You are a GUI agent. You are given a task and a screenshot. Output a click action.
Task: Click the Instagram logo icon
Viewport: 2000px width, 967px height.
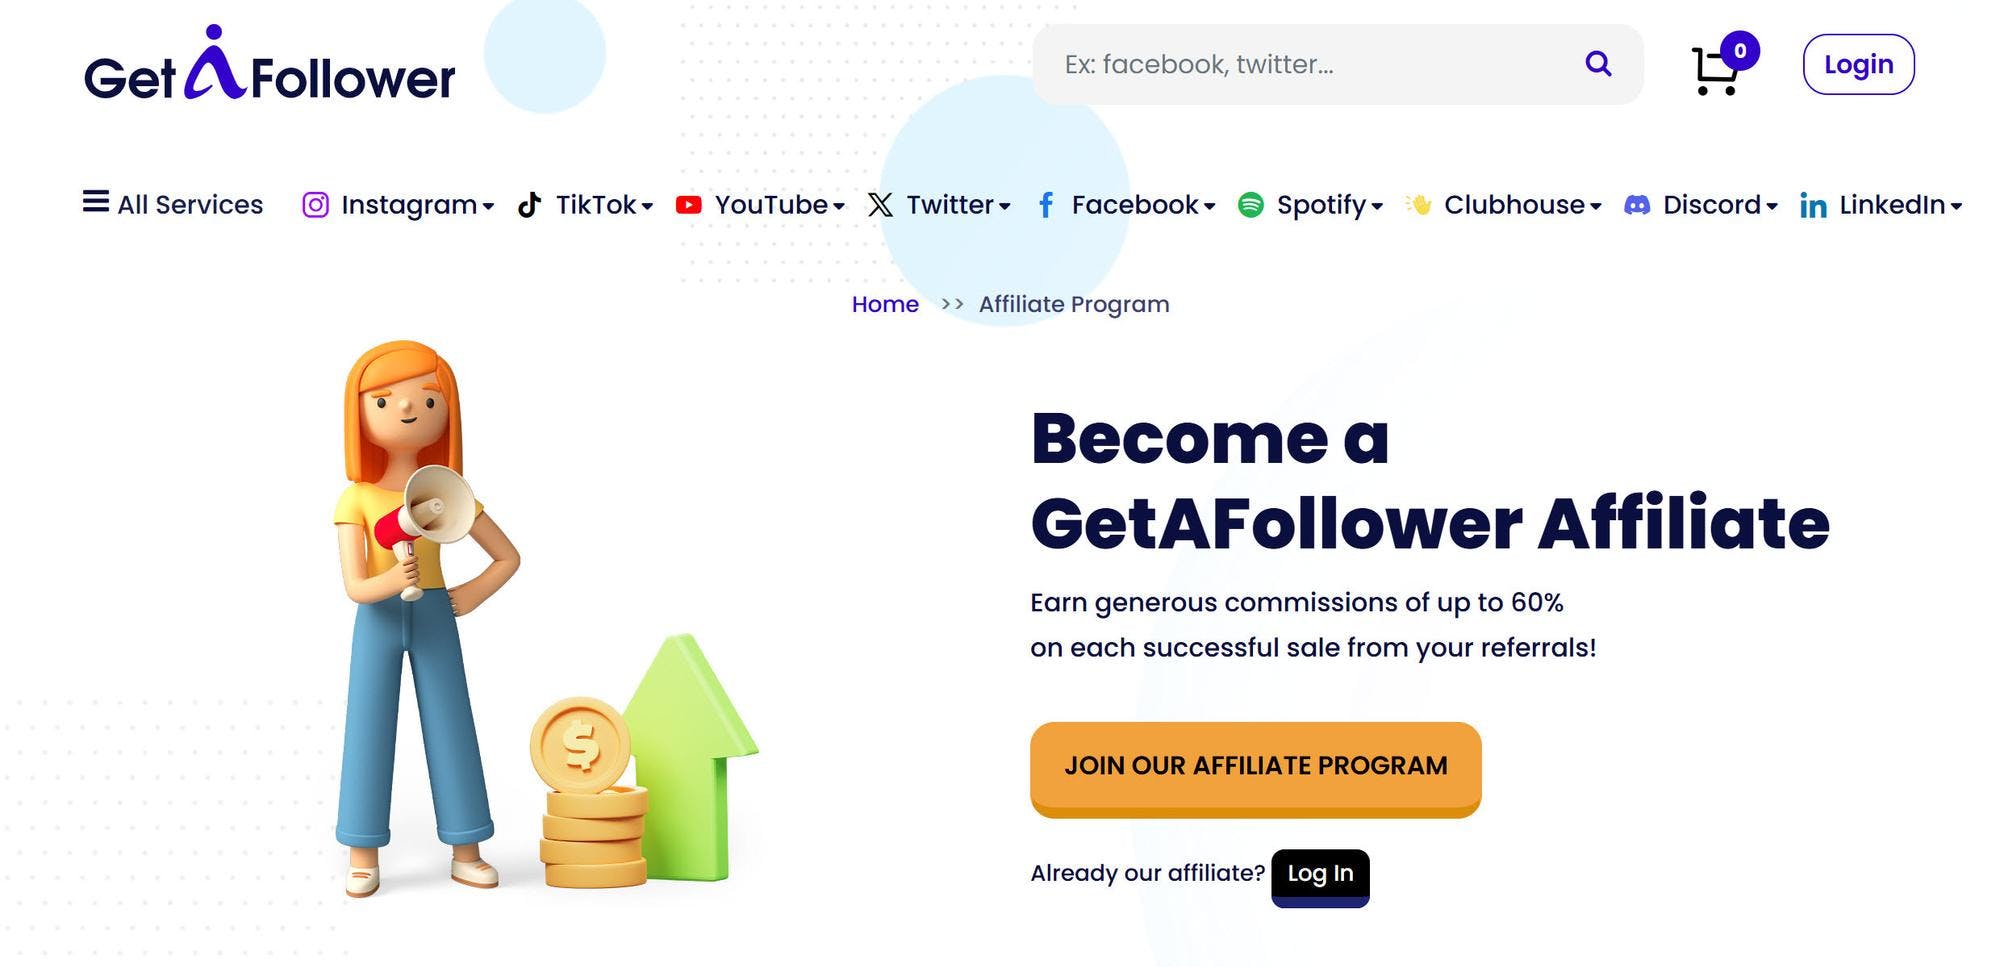(315, 205)
